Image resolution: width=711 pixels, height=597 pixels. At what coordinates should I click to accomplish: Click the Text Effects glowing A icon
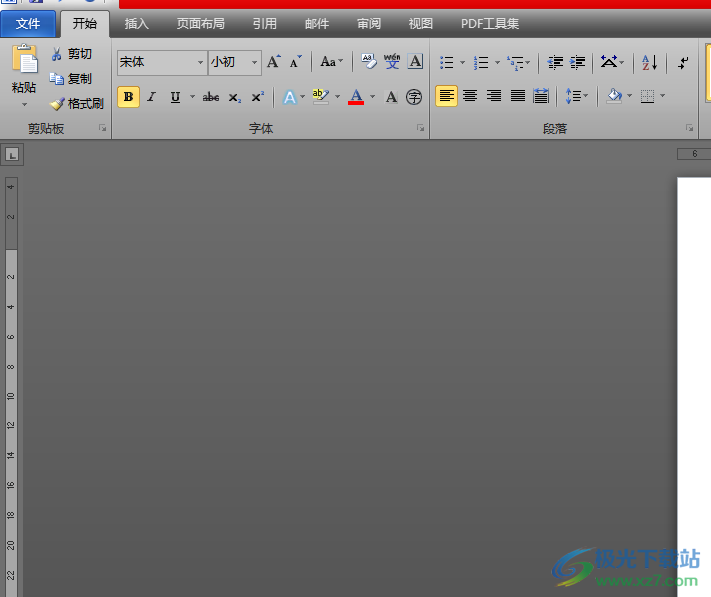pyautogui.click(x=289, y=97)
